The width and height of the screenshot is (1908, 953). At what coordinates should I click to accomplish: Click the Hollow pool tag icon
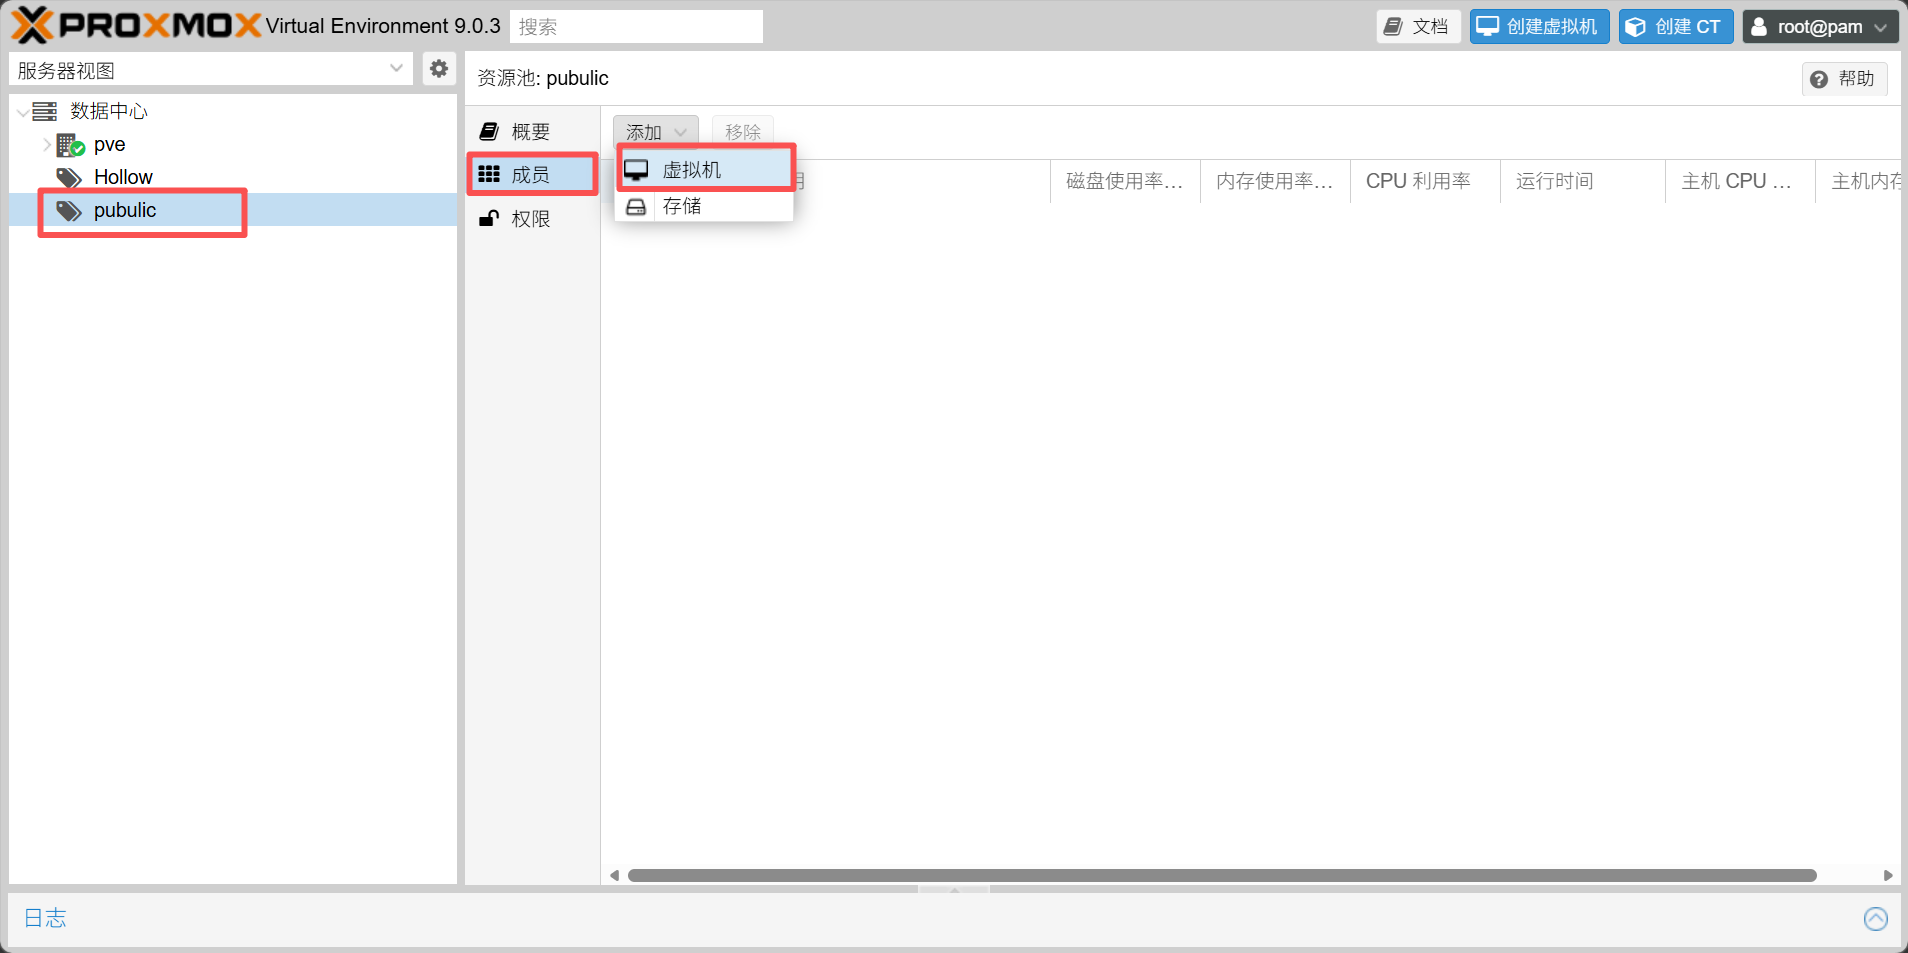[69, 178]
